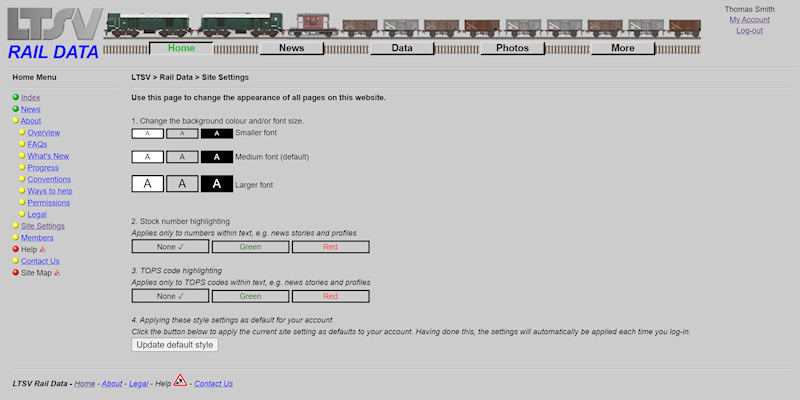
Task: Open the Data navigation tab
Action: [402, 48]
